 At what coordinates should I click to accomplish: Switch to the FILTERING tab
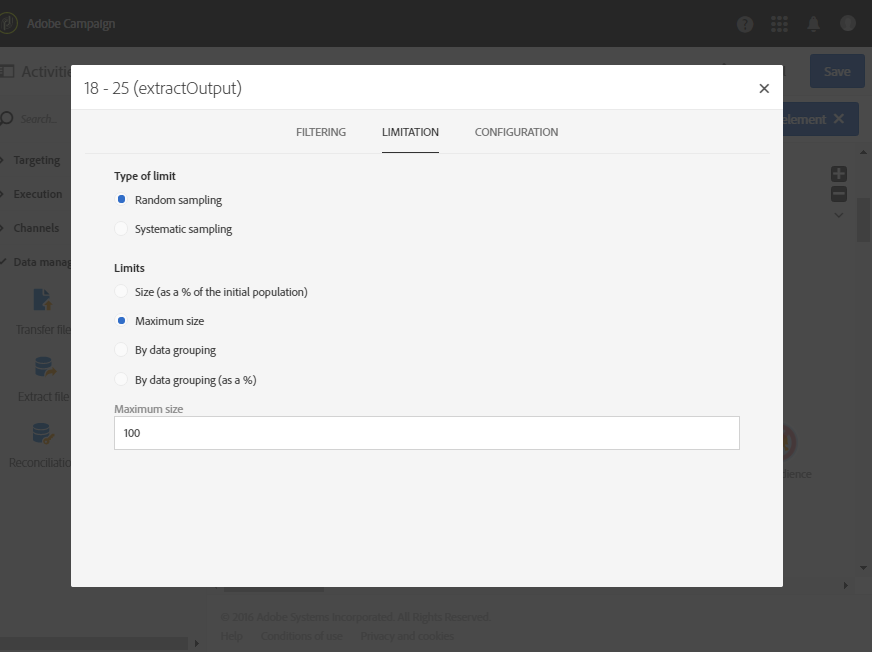321,132
